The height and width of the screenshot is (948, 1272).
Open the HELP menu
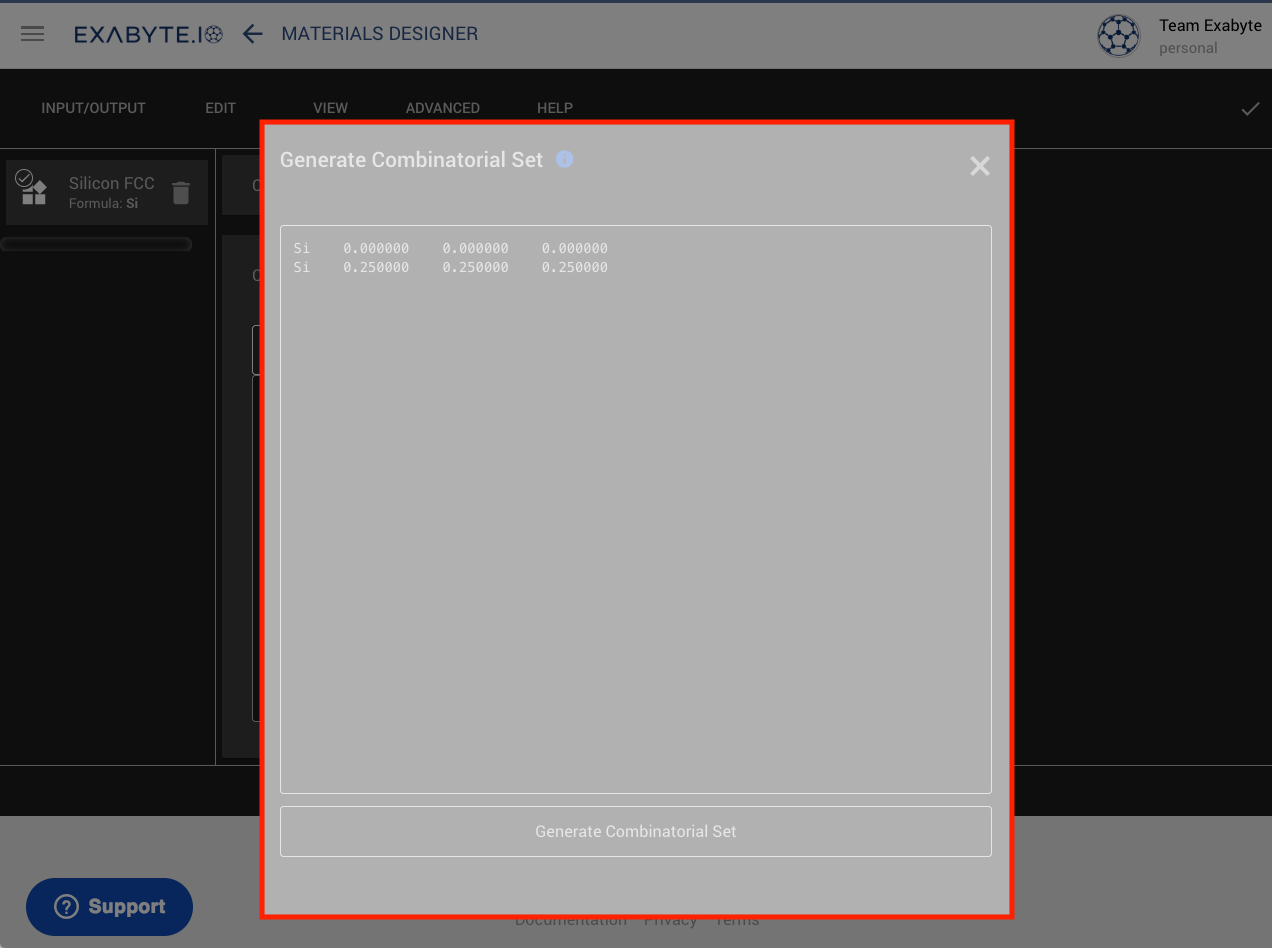tap(555, 108)
